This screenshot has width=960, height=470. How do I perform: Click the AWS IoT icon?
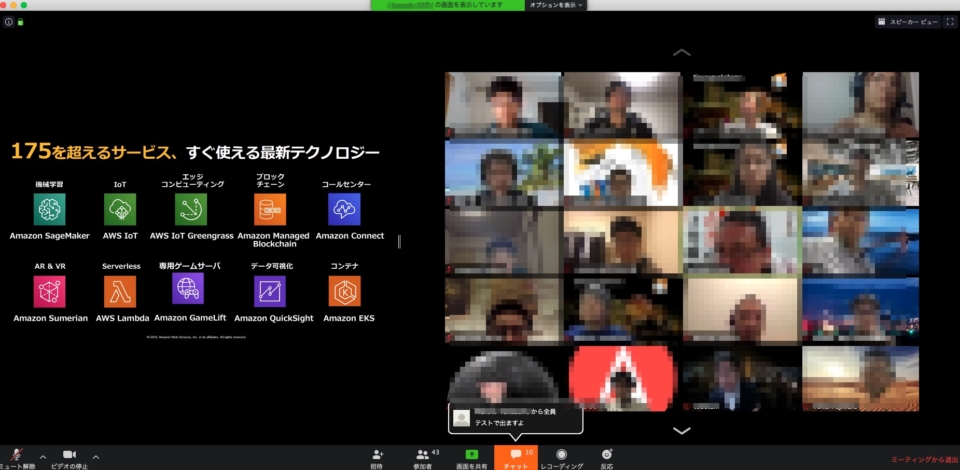point(120,209)
